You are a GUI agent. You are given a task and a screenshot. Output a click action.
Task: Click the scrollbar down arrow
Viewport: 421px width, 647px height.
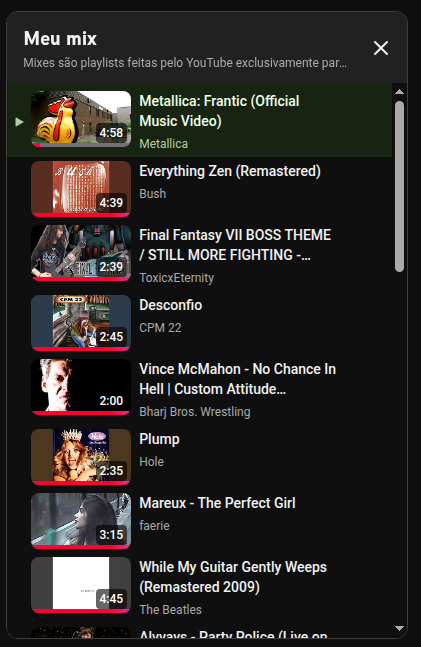click(399, 628)
